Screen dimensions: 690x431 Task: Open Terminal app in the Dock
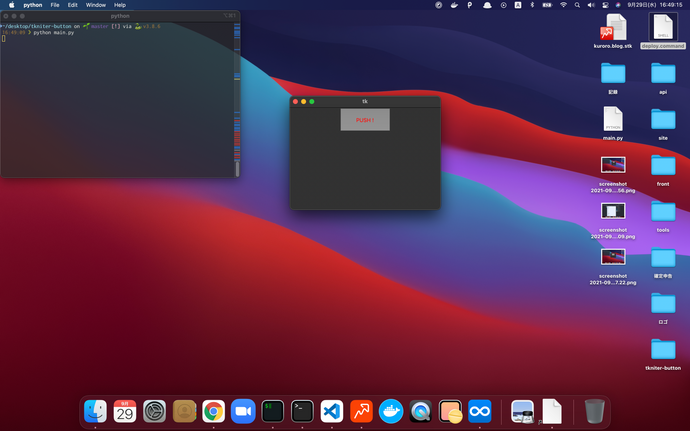(302, 411)
